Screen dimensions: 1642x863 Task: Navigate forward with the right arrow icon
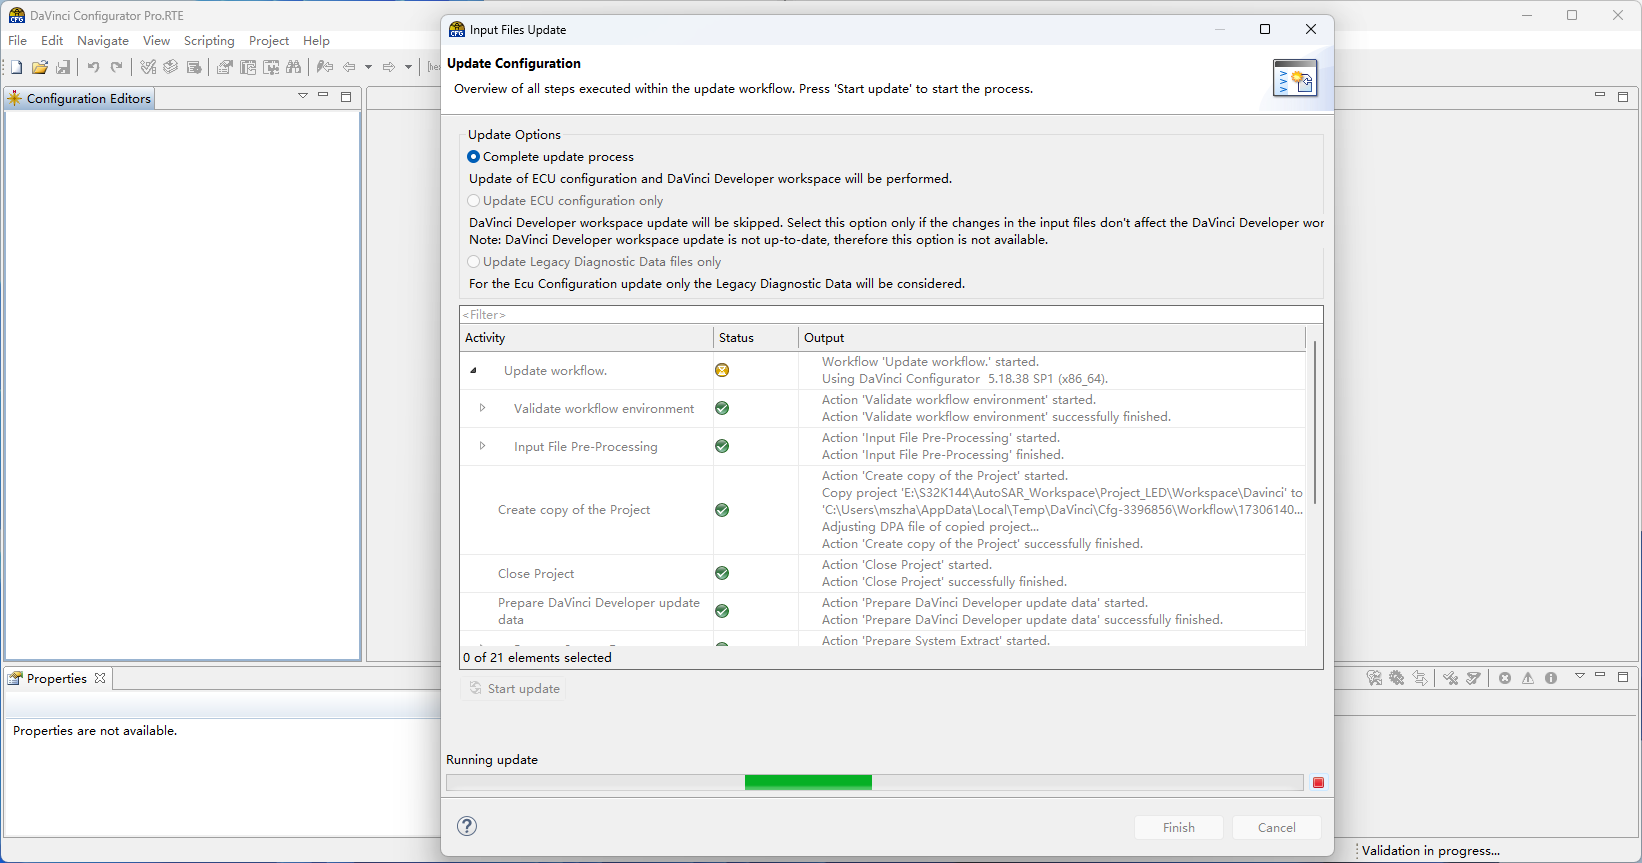[389, 67]
